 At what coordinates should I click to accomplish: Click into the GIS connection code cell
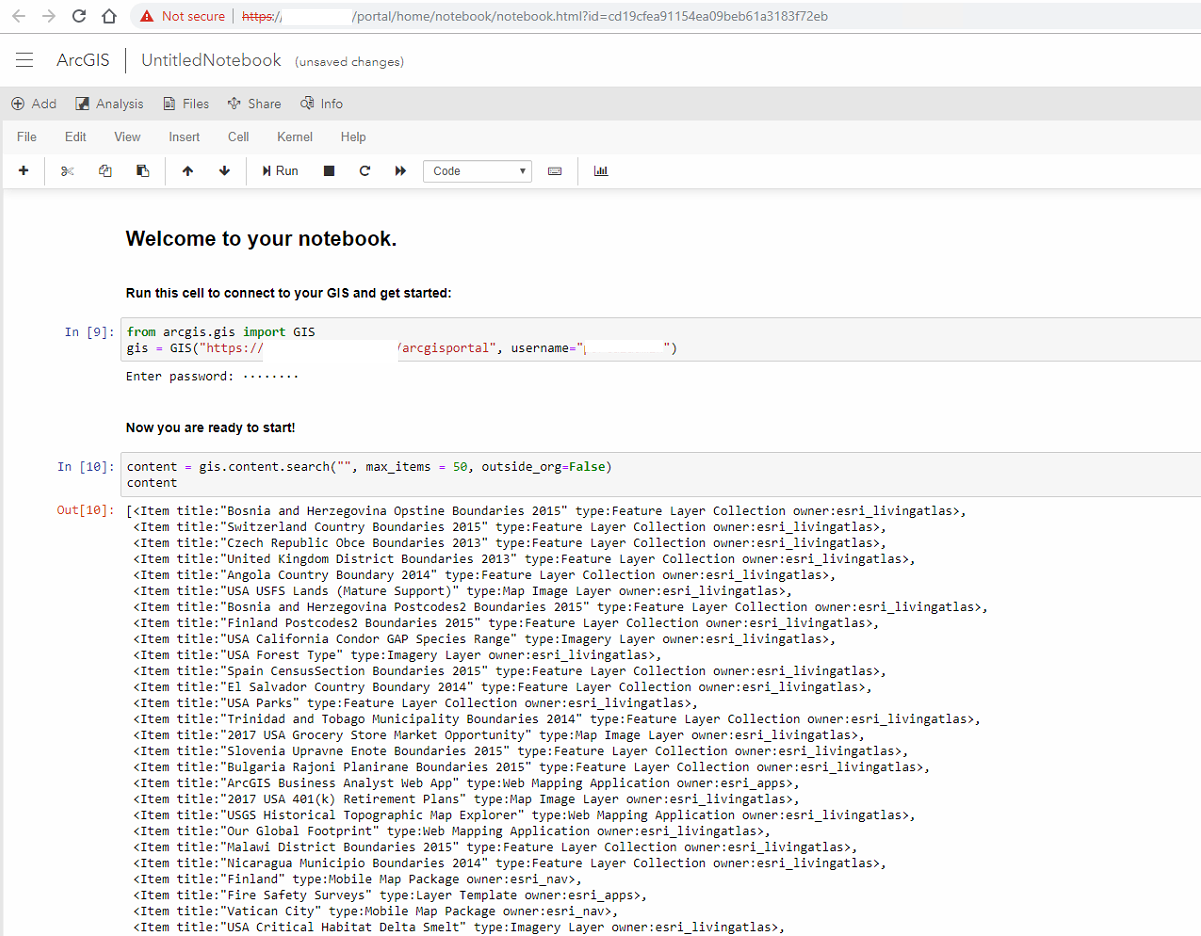click(660, 340)
